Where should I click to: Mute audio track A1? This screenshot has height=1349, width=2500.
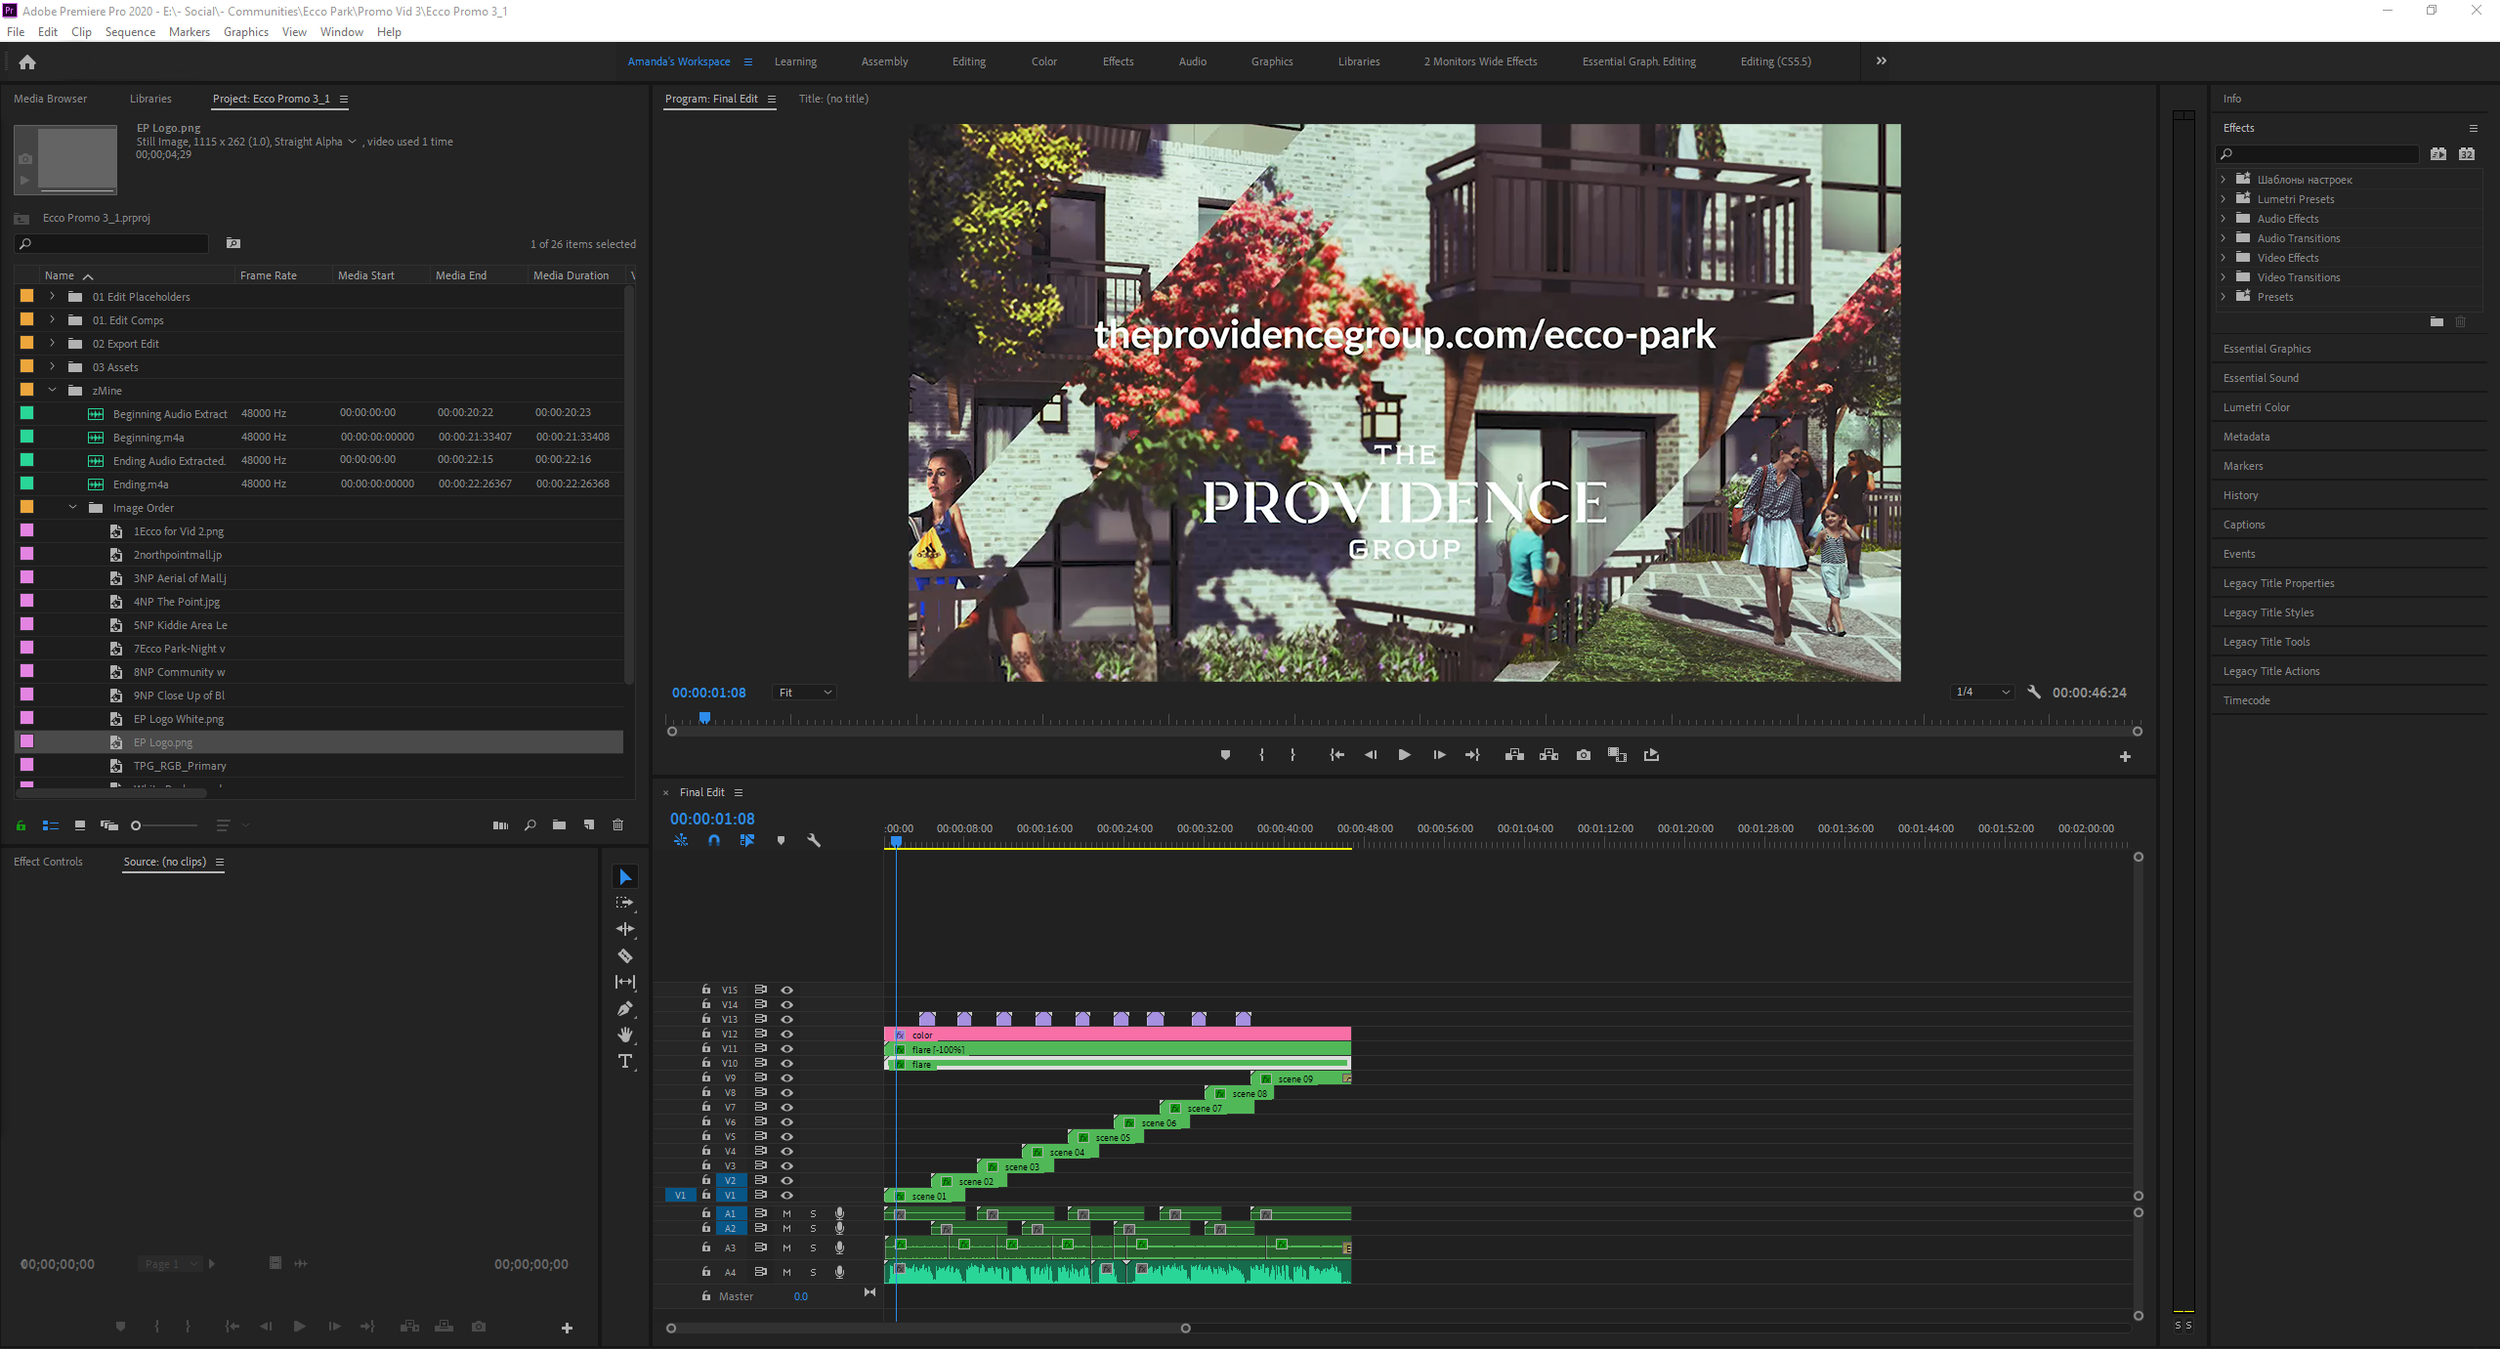click(x=787, y=1214)
